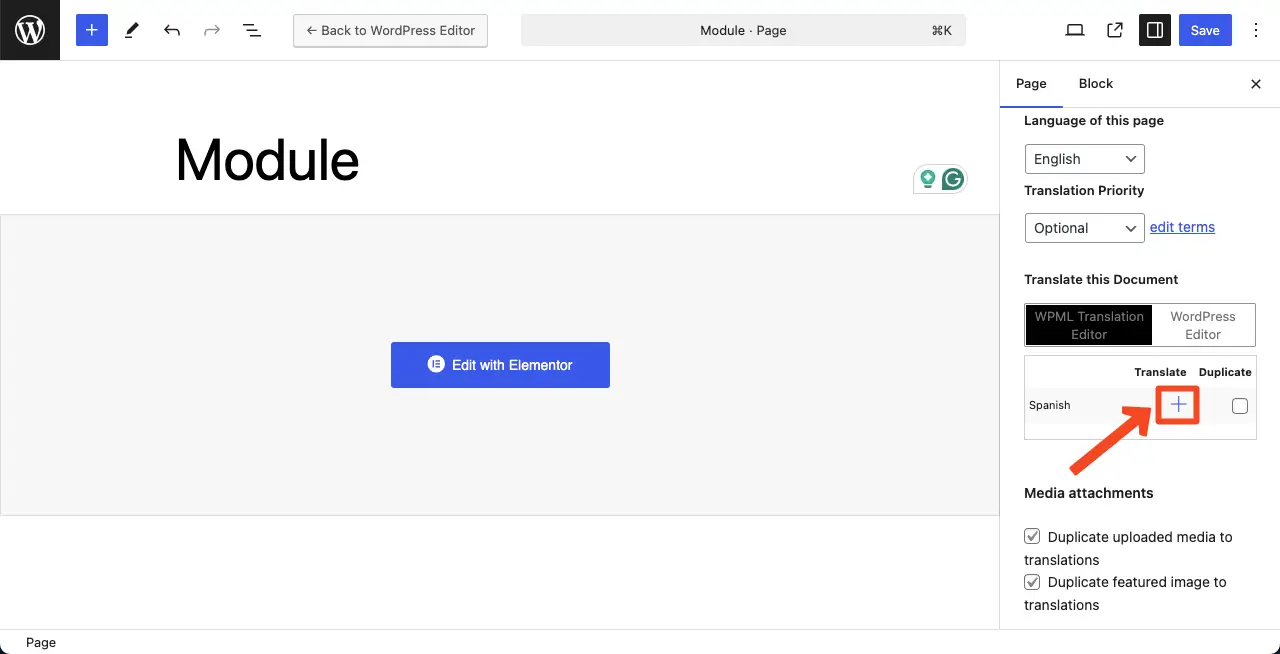Open the Optional translation priority dropdown

1085,228
